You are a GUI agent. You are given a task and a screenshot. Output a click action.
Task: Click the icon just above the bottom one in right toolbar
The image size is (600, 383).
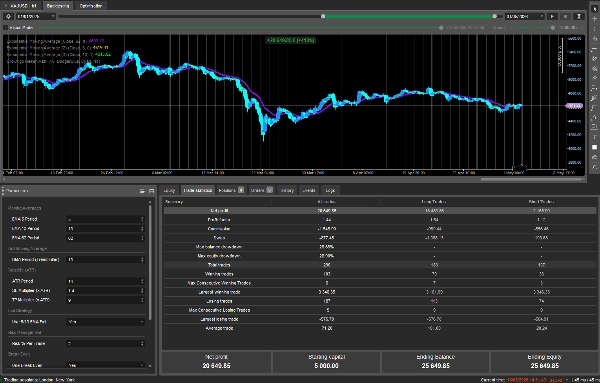click(x=594, y=157)
